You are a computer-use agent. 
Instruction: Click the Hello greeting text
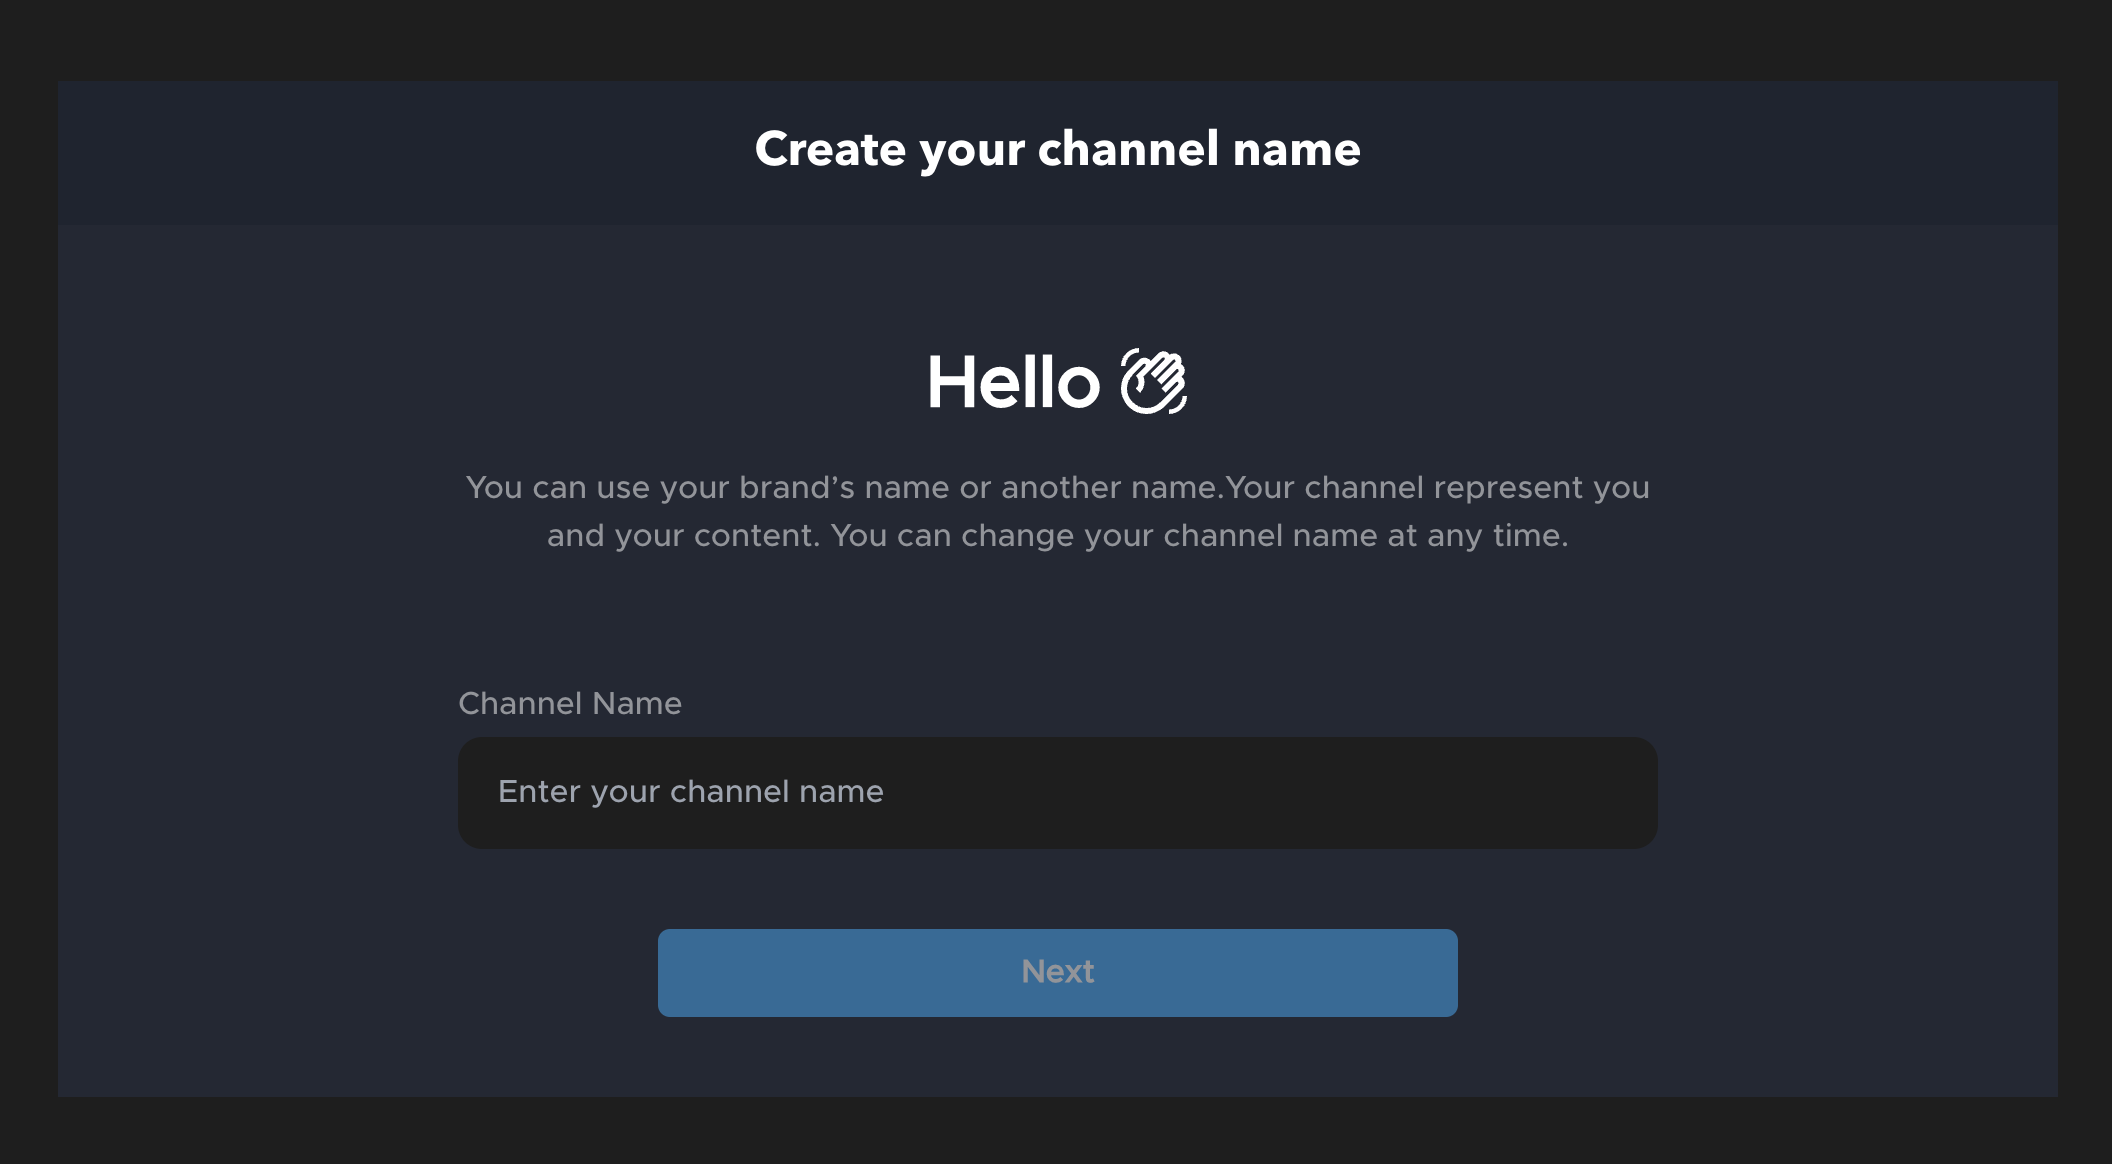click(1013, 382)
